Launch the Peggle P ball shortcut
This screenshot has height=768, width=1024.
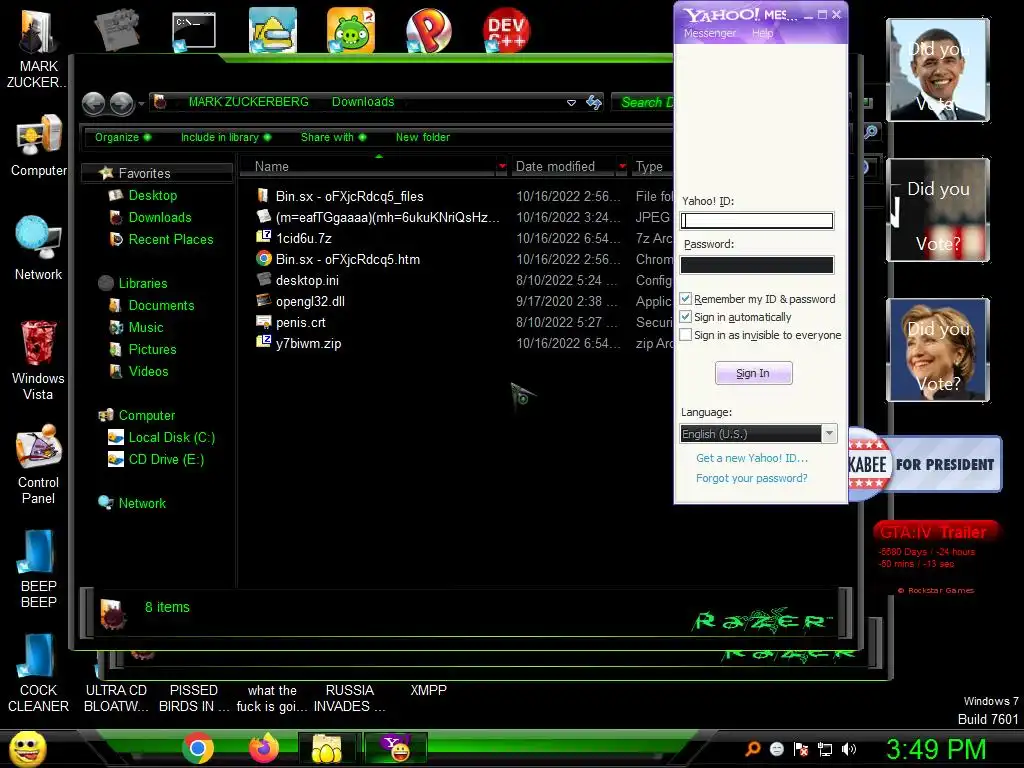(428, 30)
